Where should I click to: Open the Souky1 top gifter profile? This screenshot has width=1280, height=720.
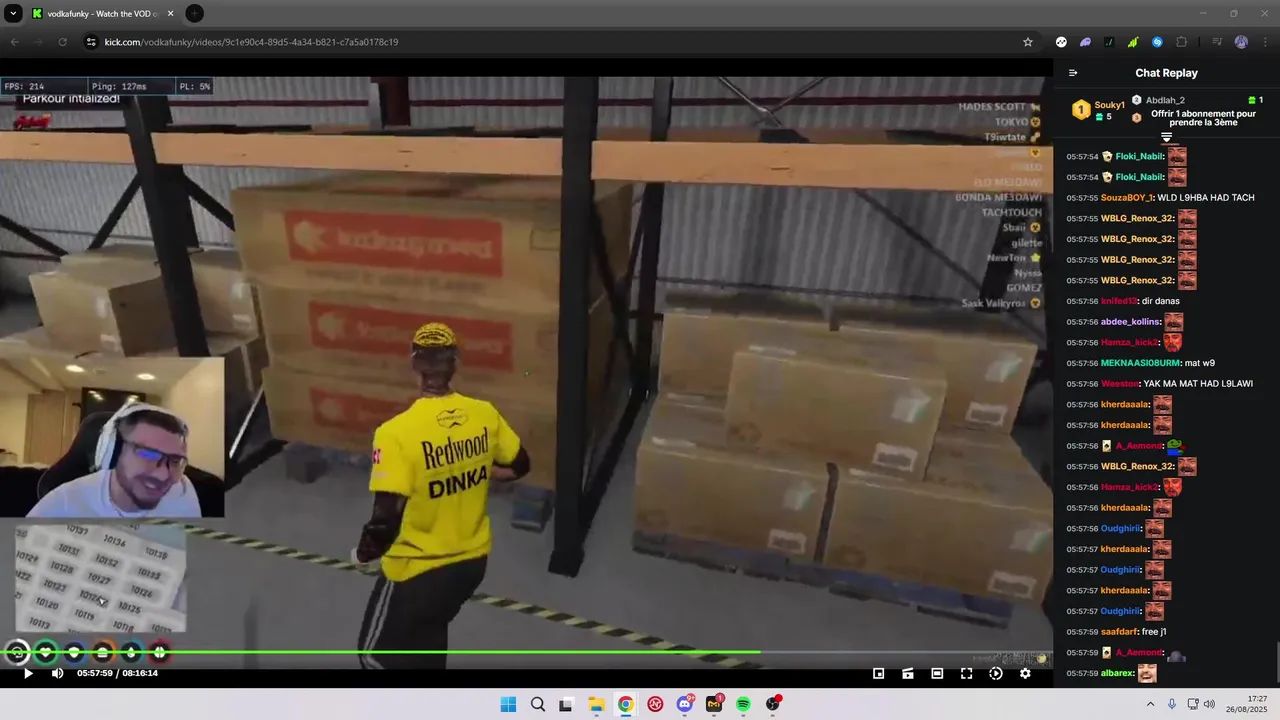click(1109, 105)
